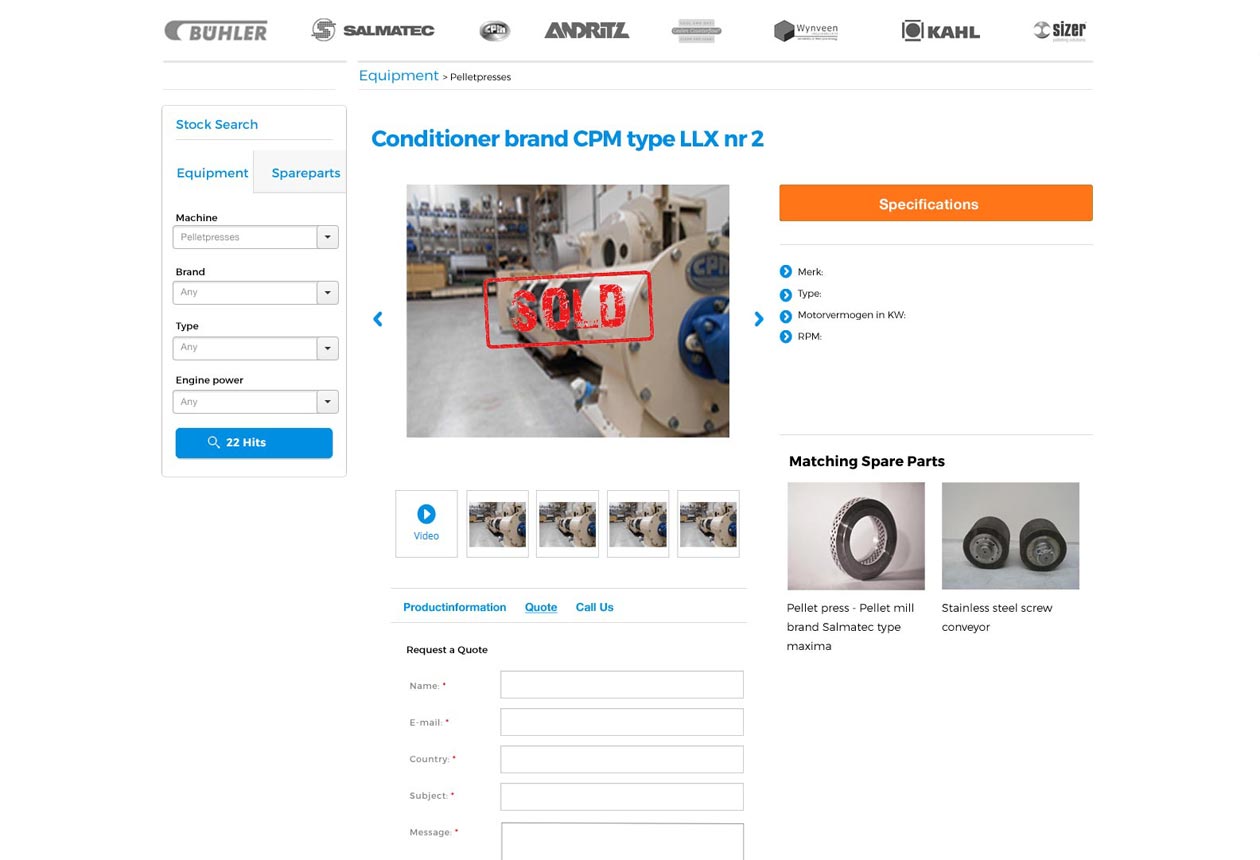This screenshot has height=860, width=1260.
Task: Show the previous product image
Action: (378, 319)
